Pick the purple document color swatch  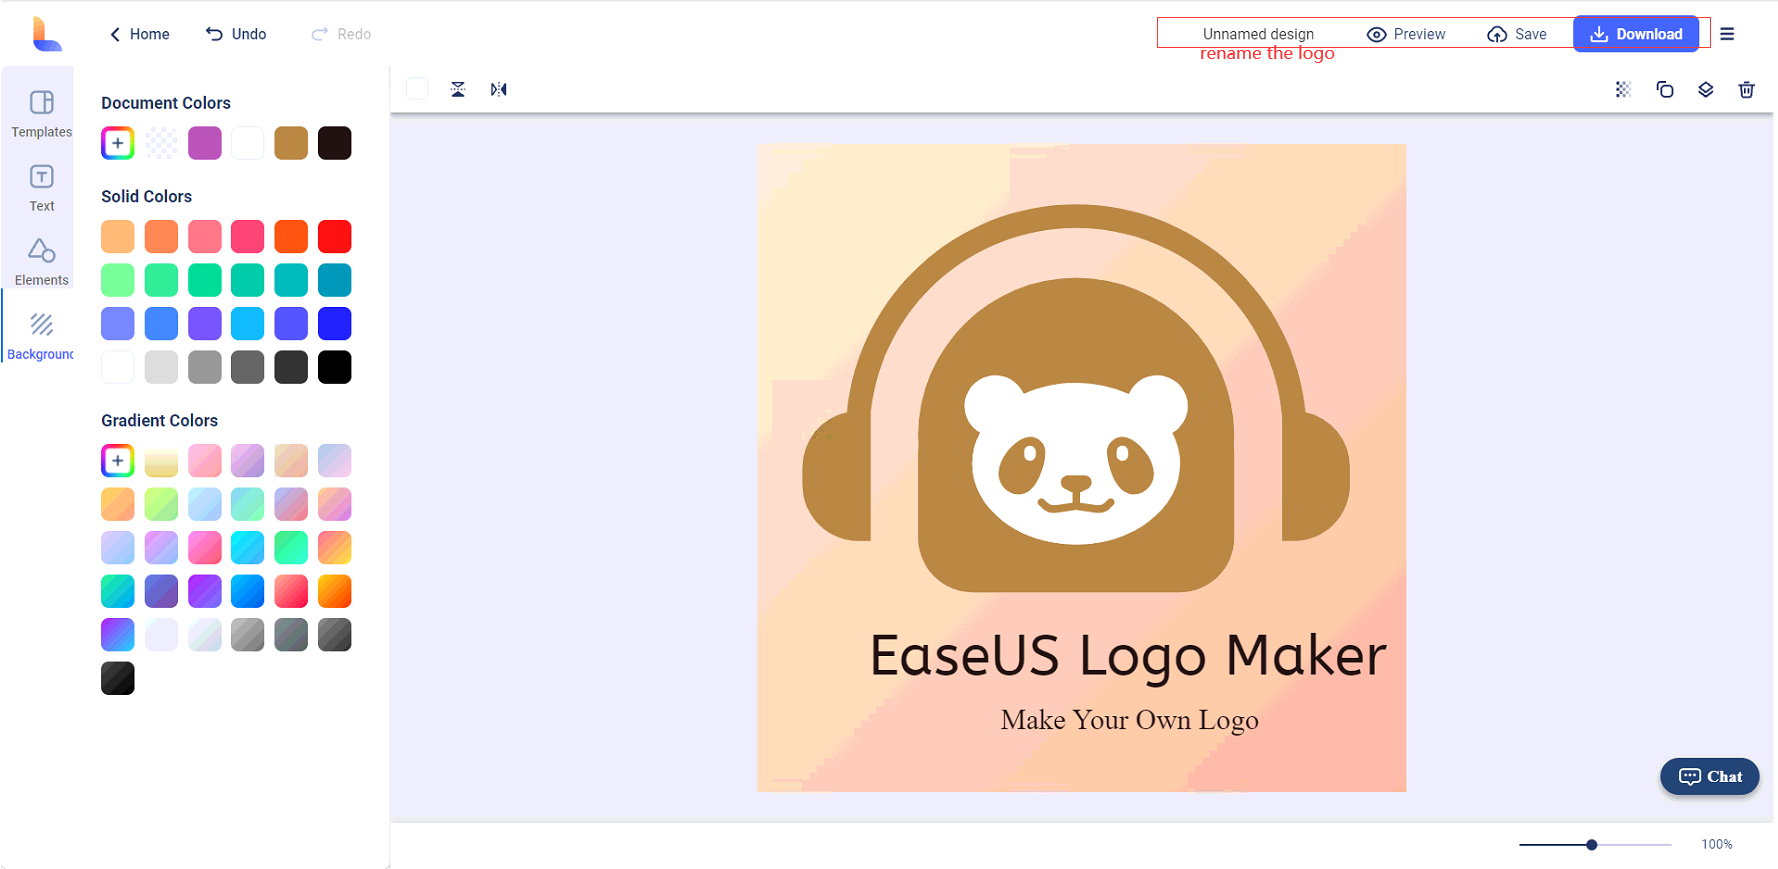(x=205, y=143)
